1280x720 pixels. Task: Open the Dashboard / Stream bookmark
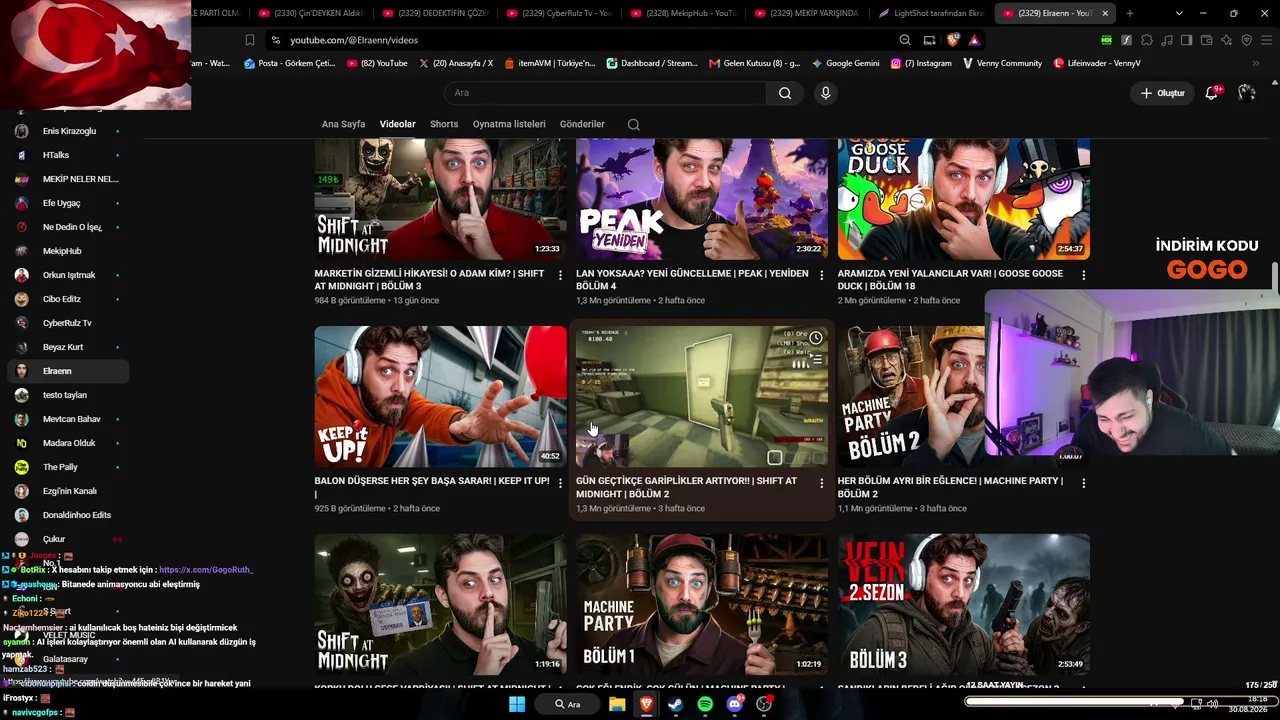[x=651, y=63]
